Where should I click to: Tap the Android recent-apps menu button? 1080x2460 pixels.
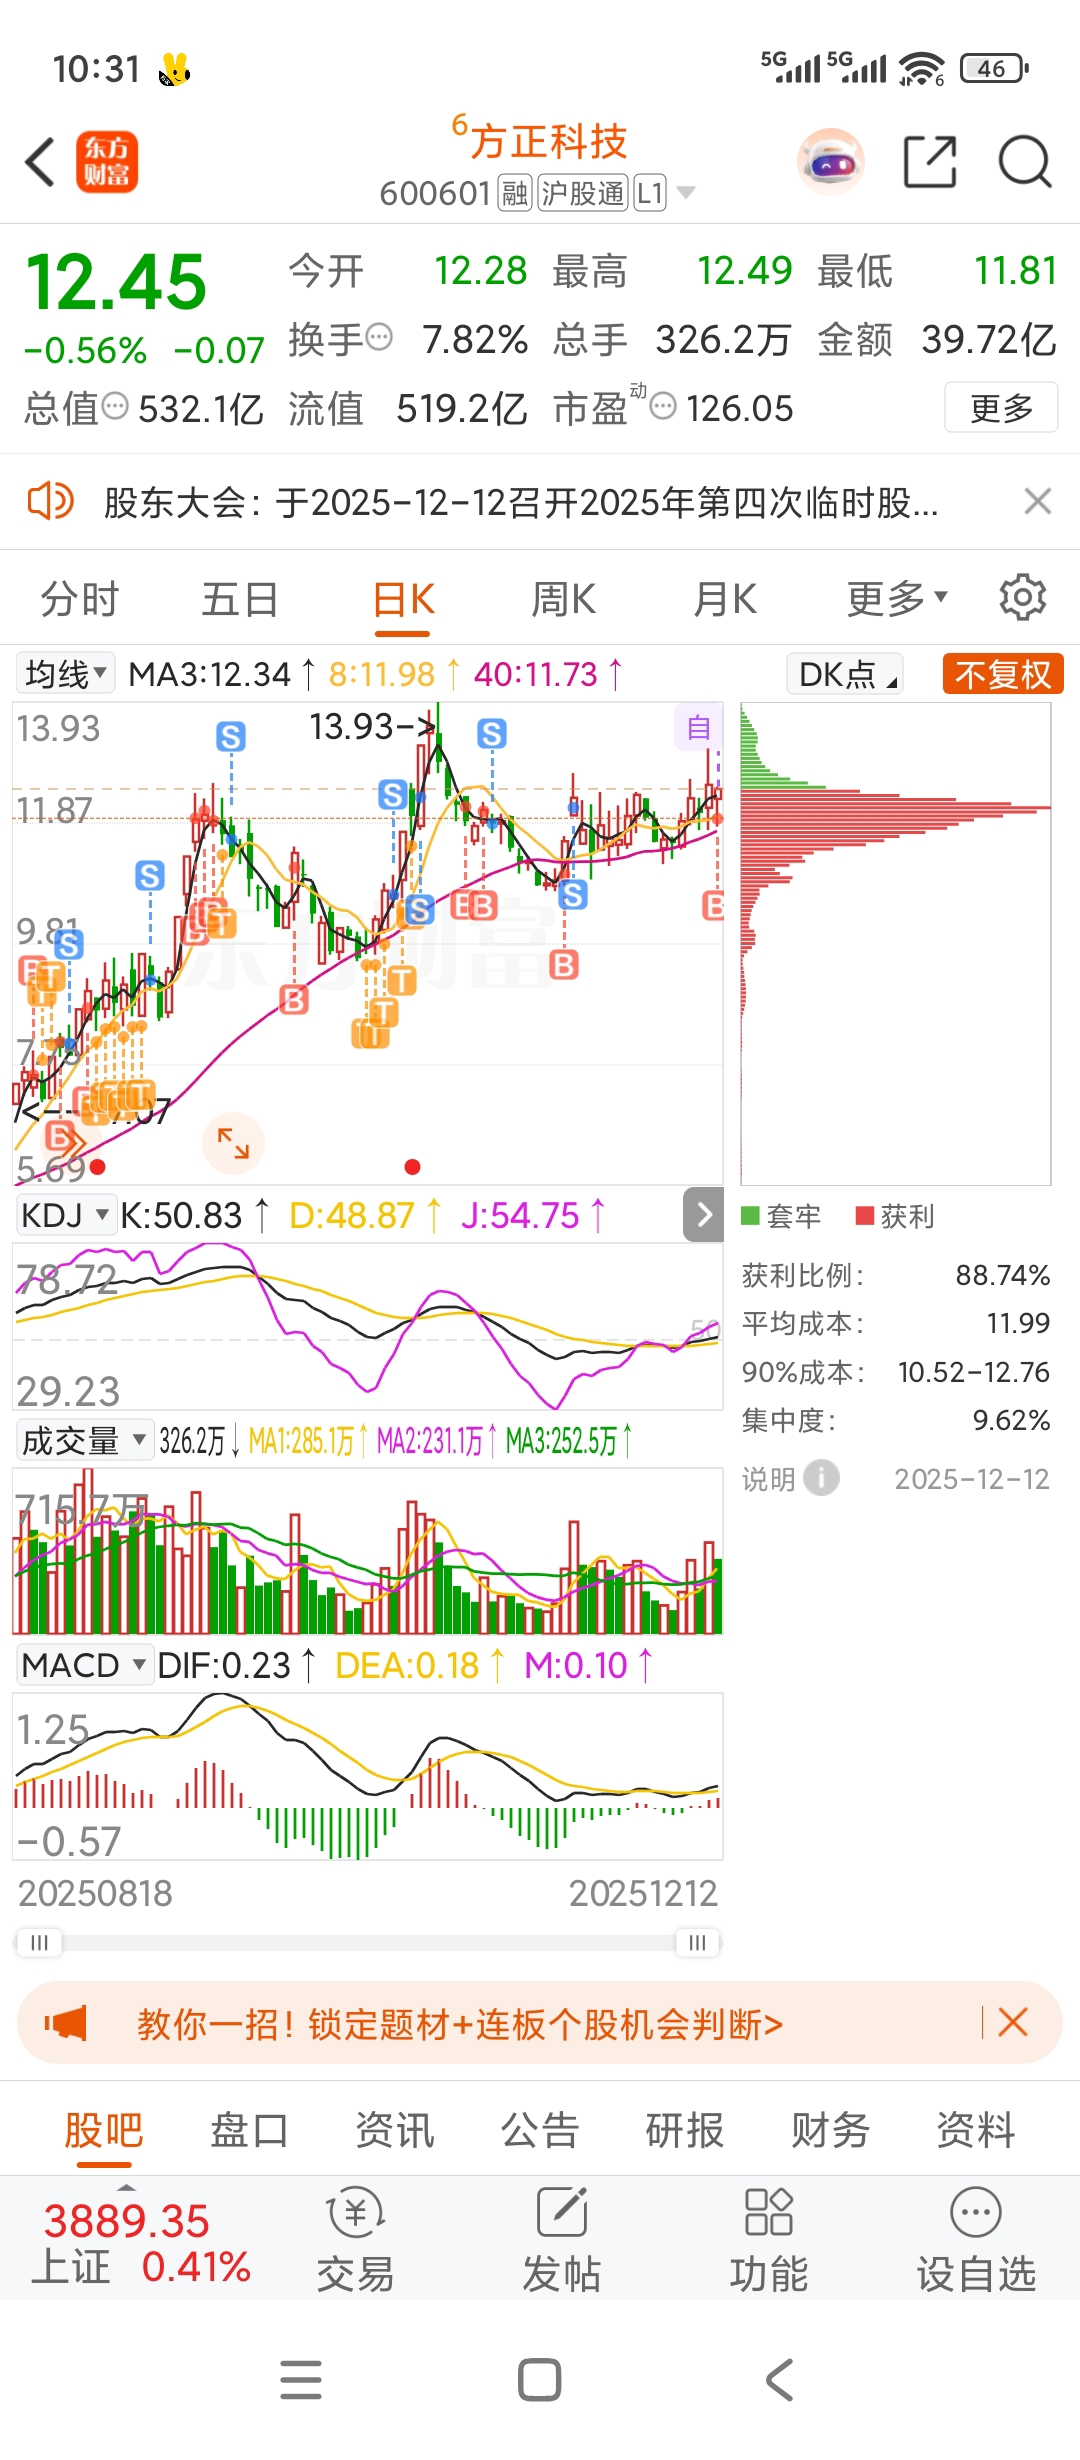click(x=301, y=2380)
